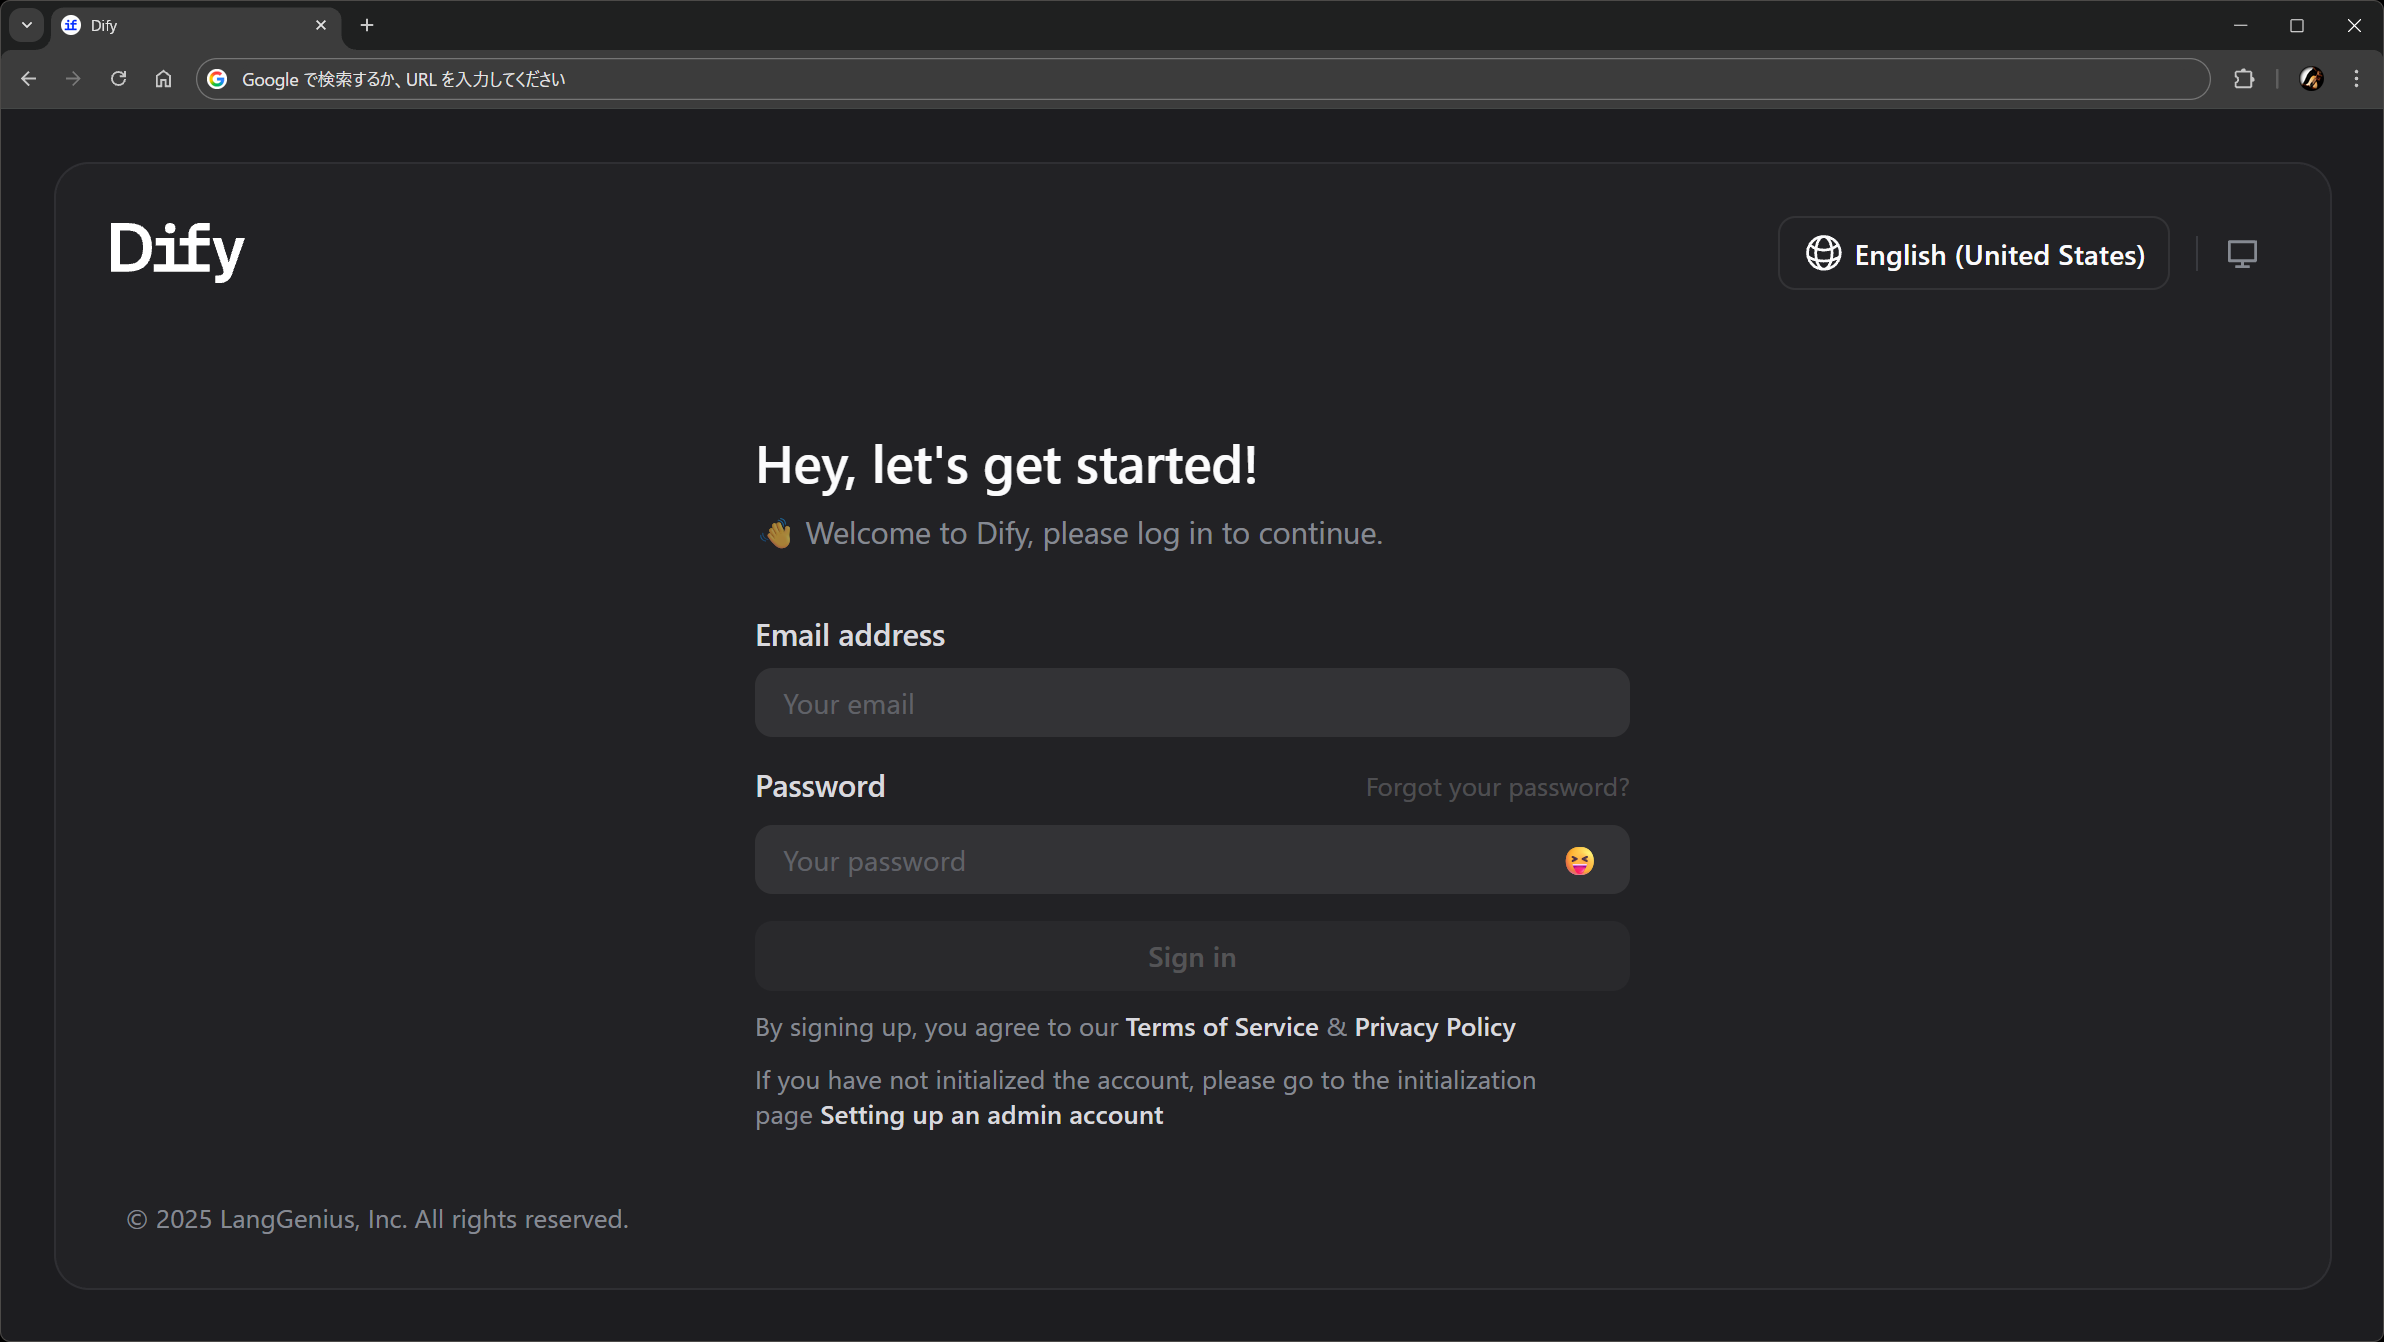The width and height of the screenshot is (2384, 1342).
Task: Click the Your email input field
Action: 1191,702
